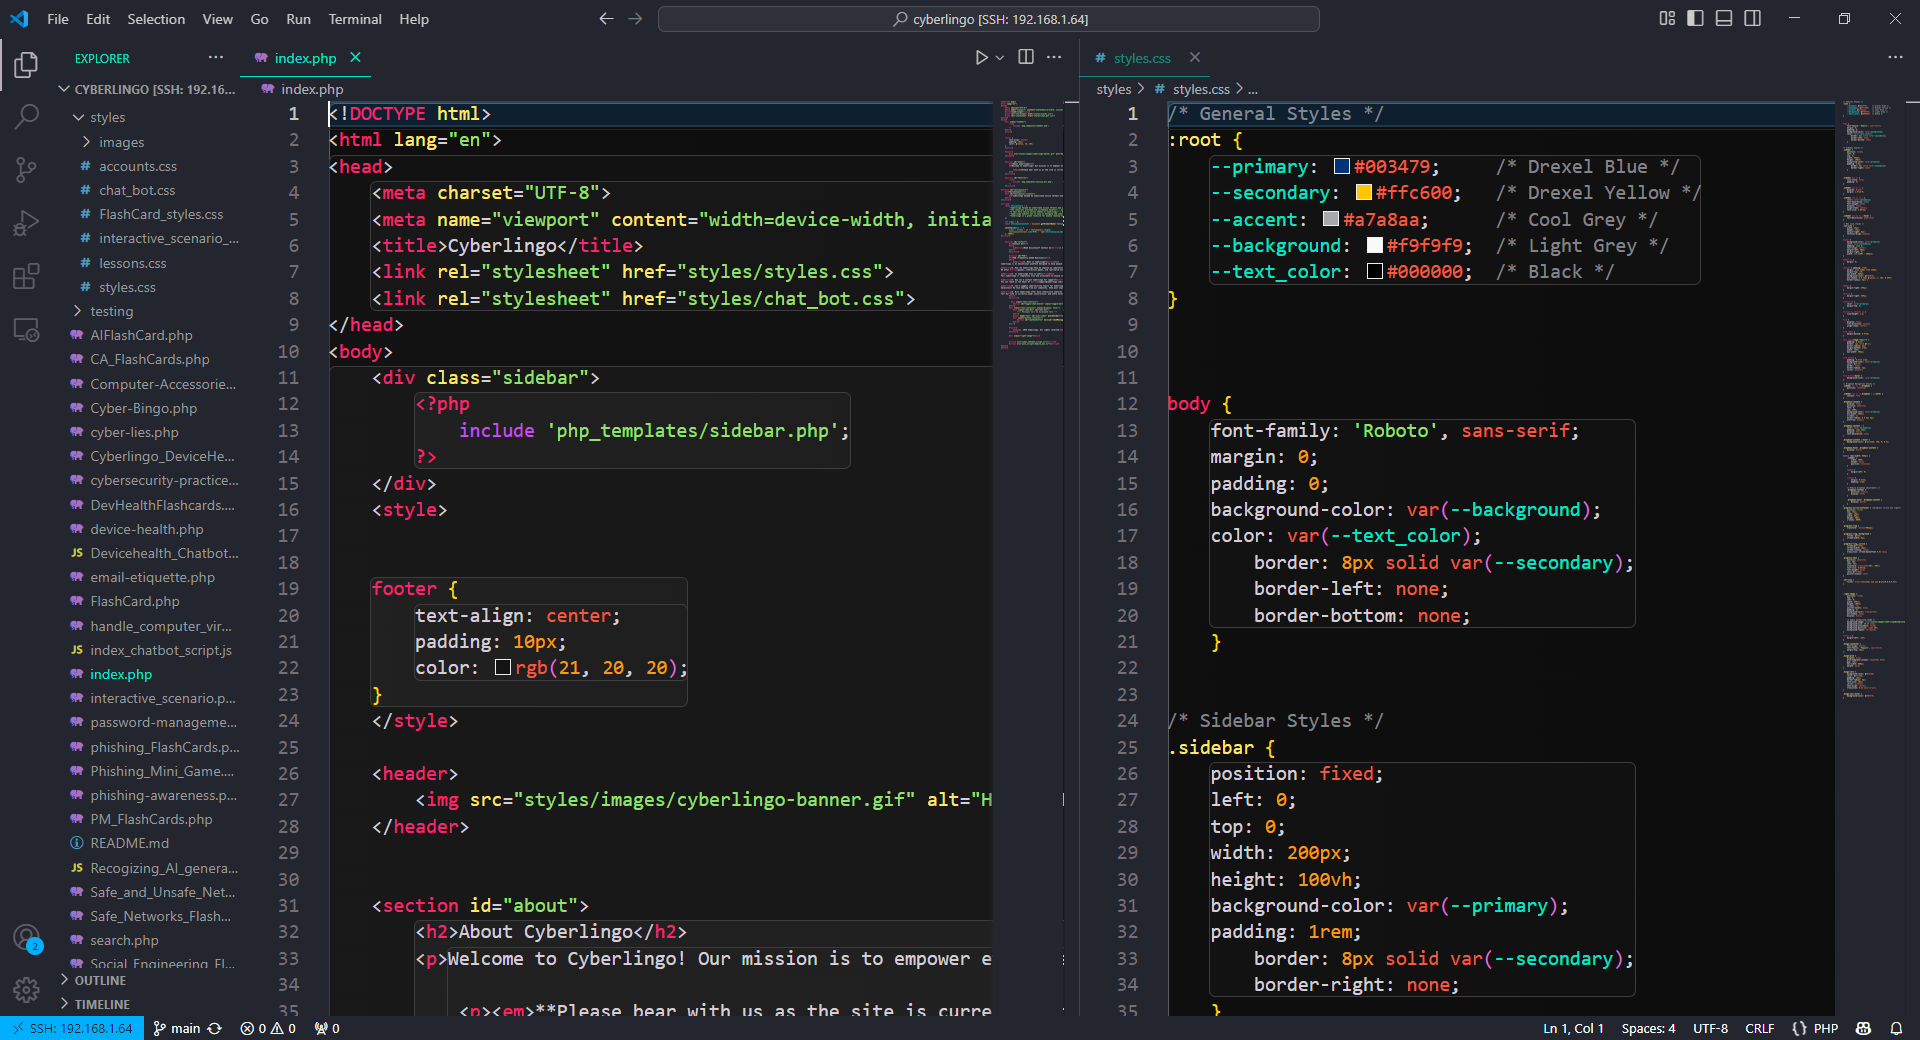
Task: Click the --accent #a7a8aa color swatch
Action: pyautogui.click(x=1331, y=219)
